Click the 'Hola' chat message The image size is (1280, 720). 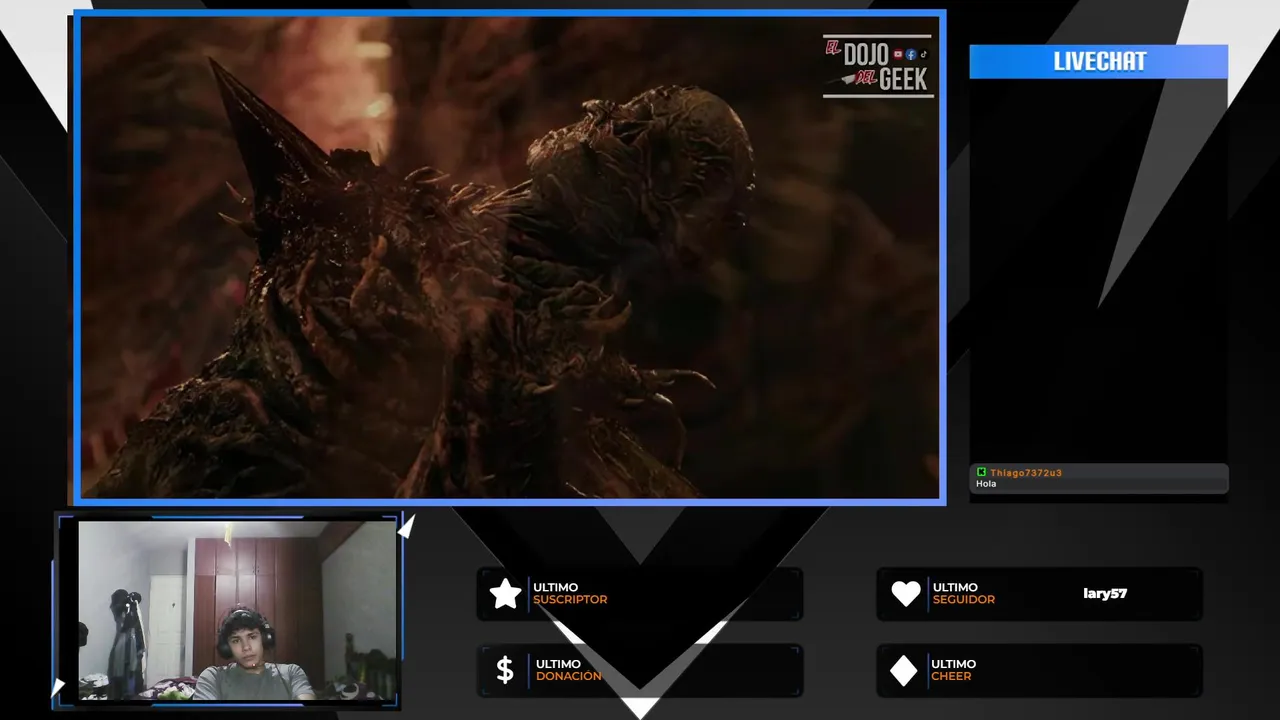tap(986, 484)
